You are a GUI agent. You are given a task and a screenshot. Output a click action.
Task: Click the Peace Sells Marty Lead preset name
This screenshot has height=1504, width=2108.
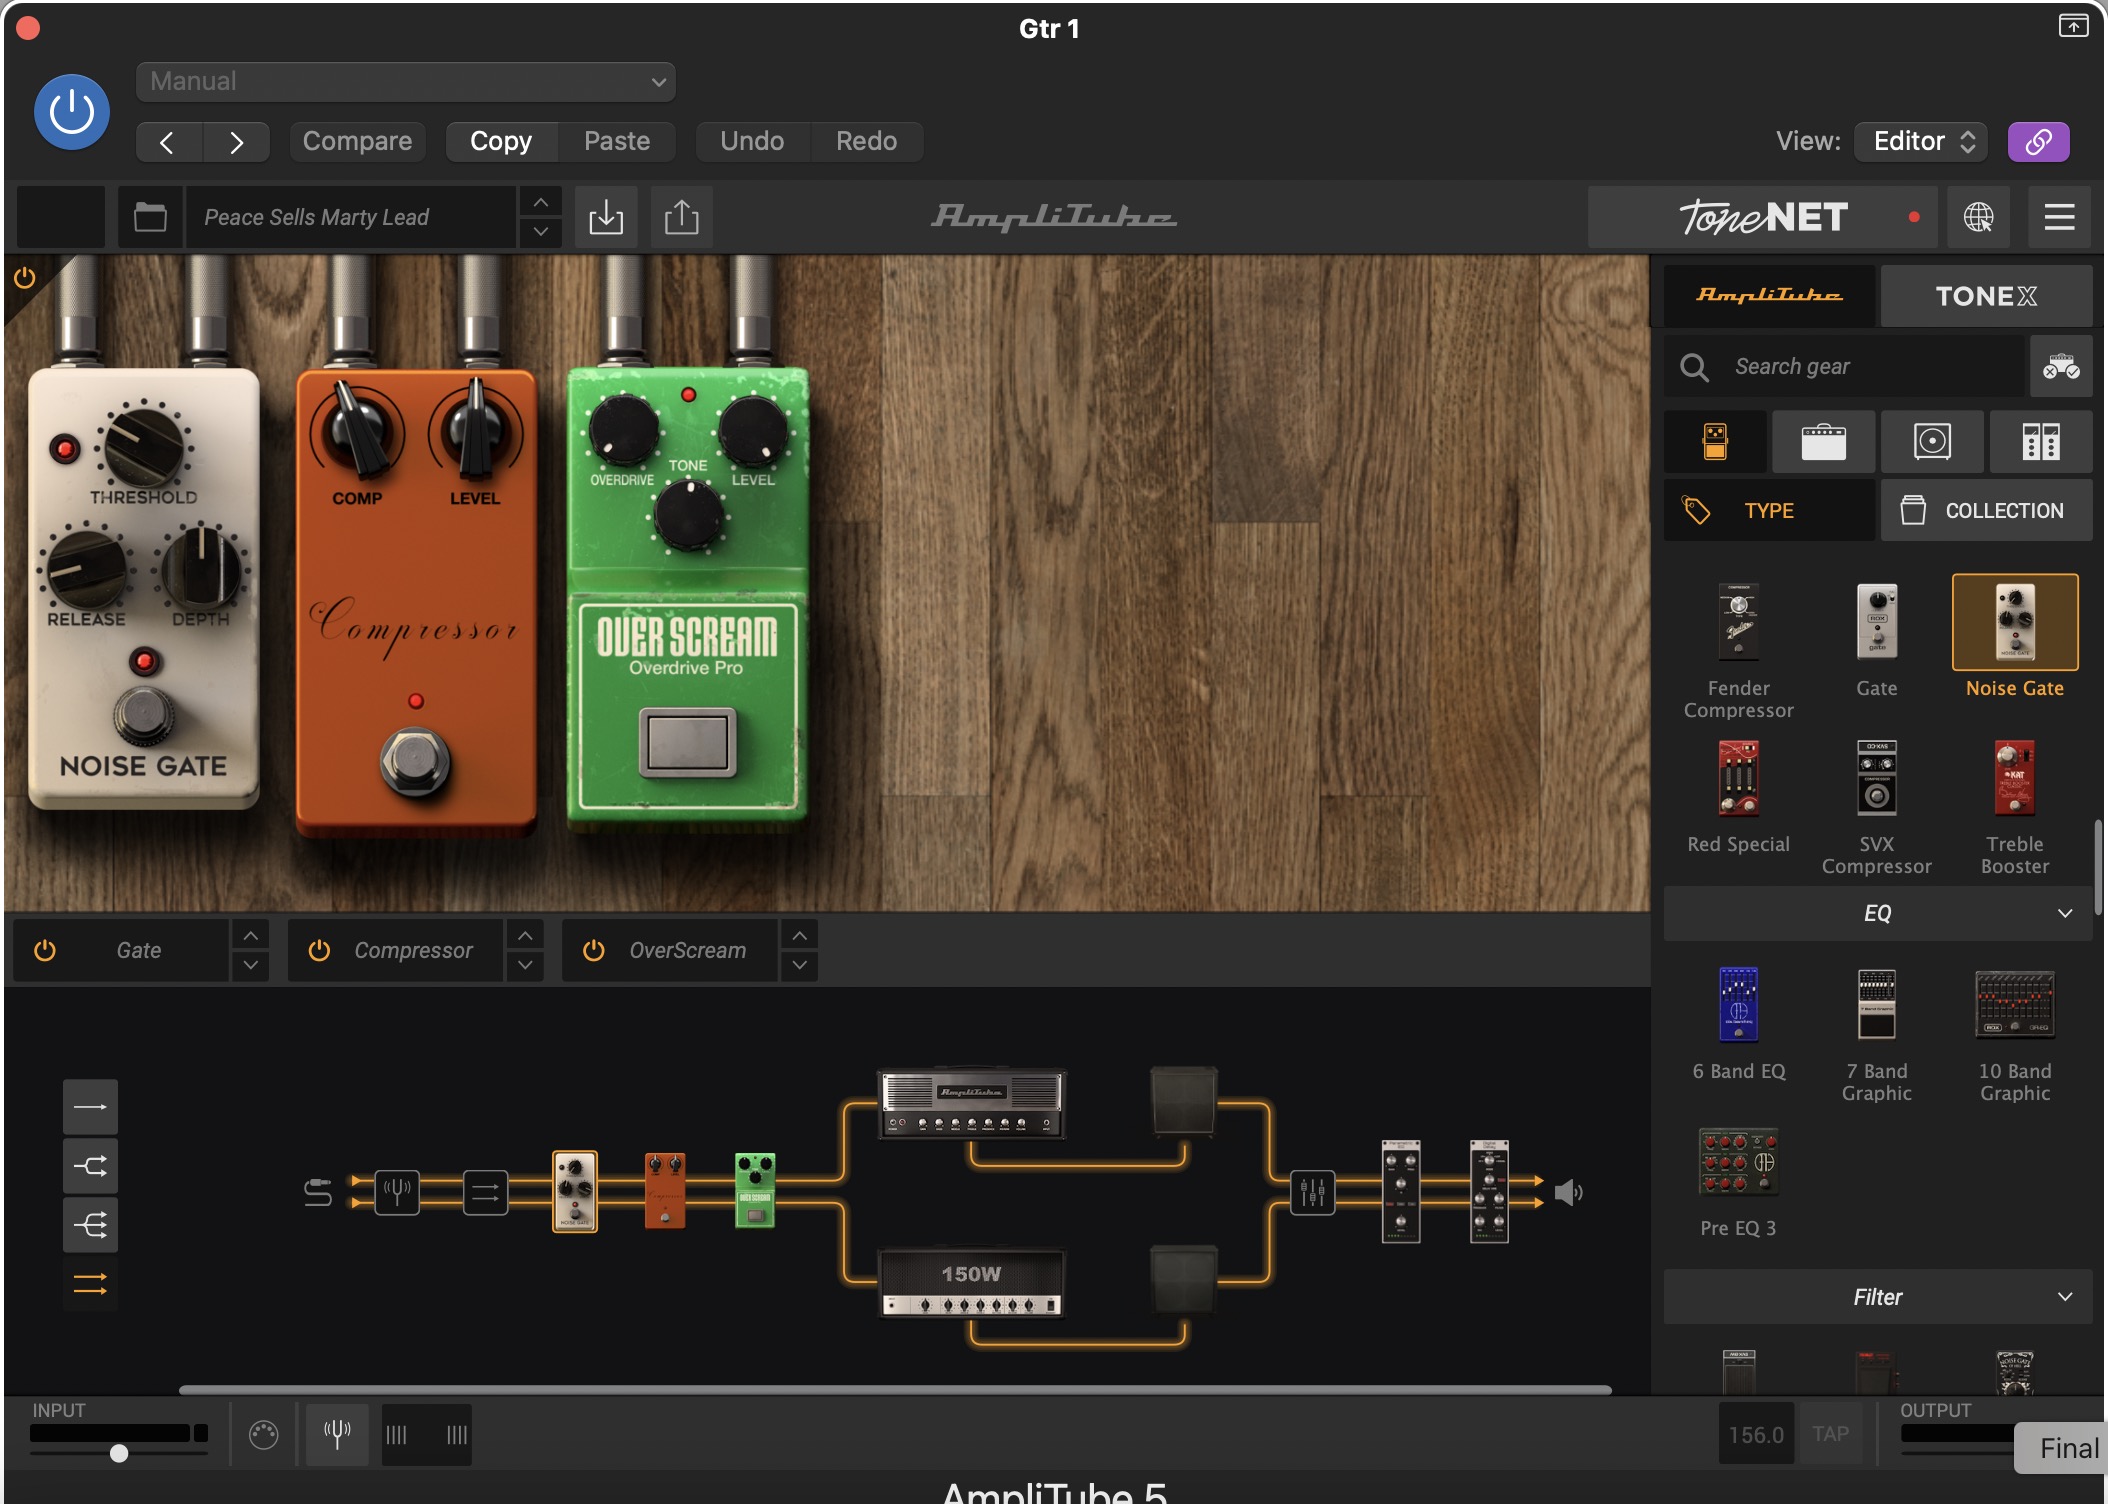point(350,217)
